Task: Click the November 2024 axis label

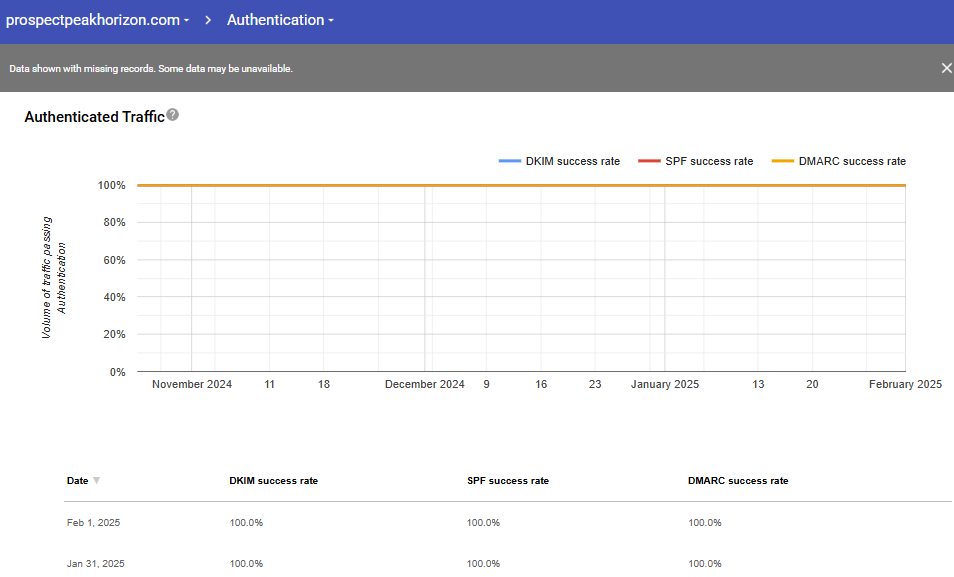Action: pos(191,384)
